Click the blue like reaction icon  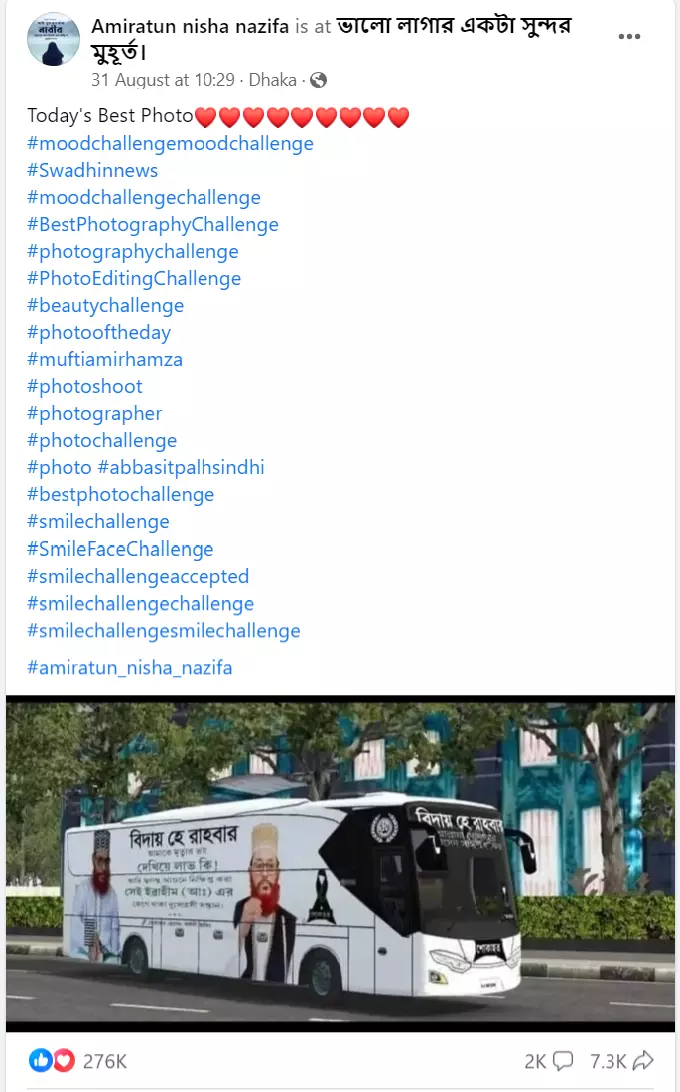[40, 1061]
